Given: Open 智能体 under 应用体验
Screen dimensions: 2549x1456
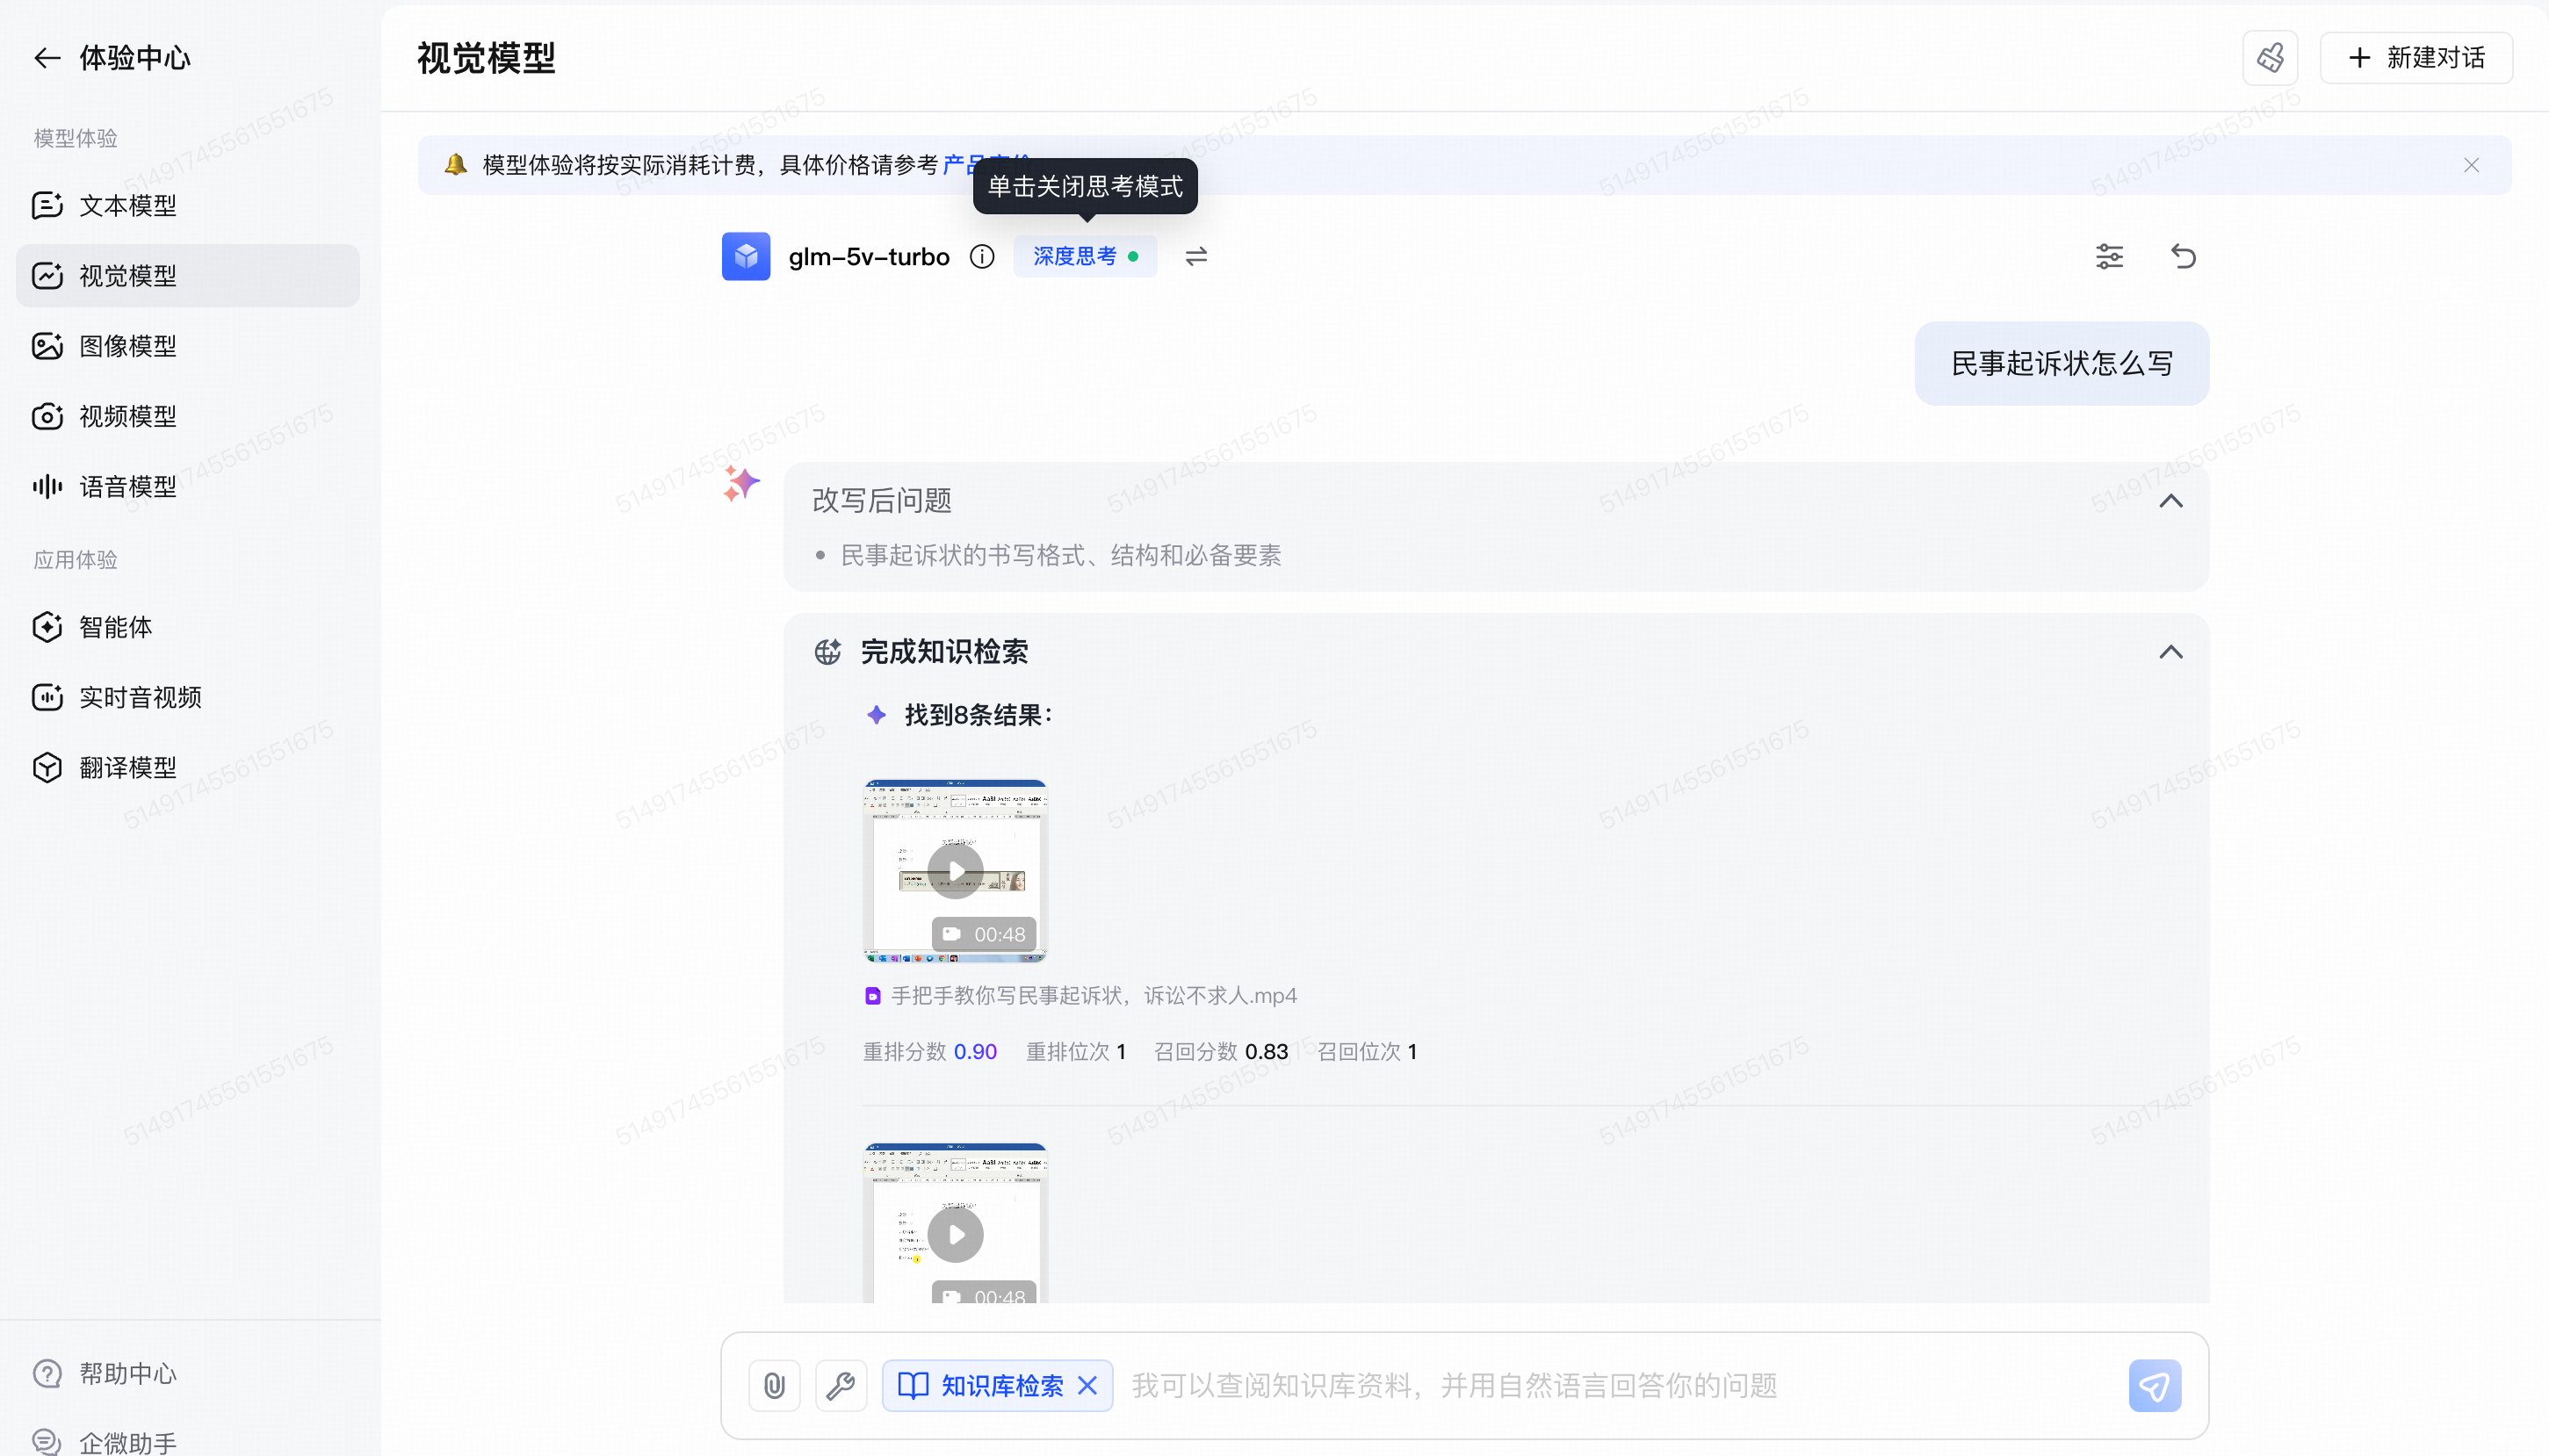Looking at the screenshot, I should pos(116,627).
